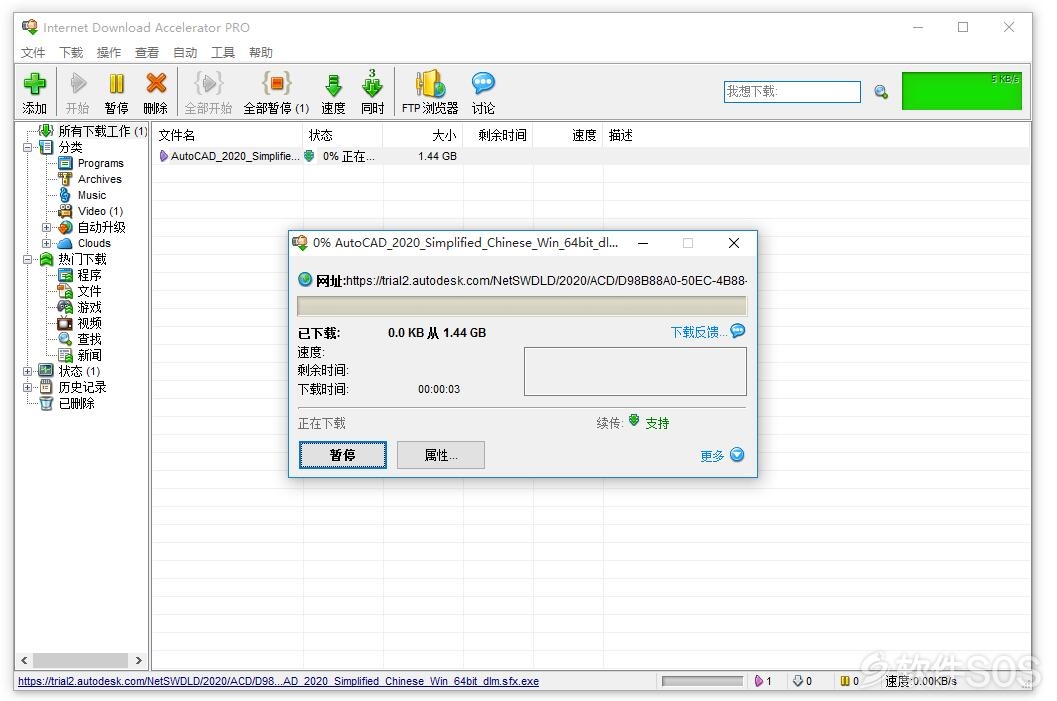
Task: Click the green Add (添加) download button
Action: coord(34,92)
